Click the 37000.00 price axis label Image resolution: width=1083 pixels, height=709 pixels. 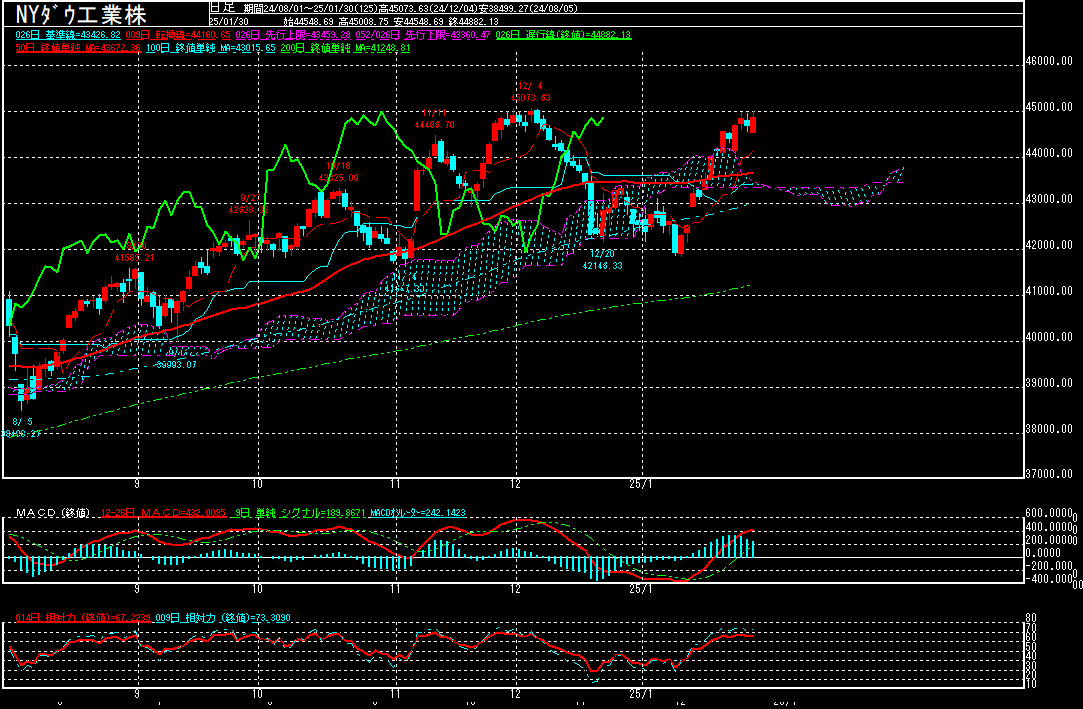tap(1049, 474)
